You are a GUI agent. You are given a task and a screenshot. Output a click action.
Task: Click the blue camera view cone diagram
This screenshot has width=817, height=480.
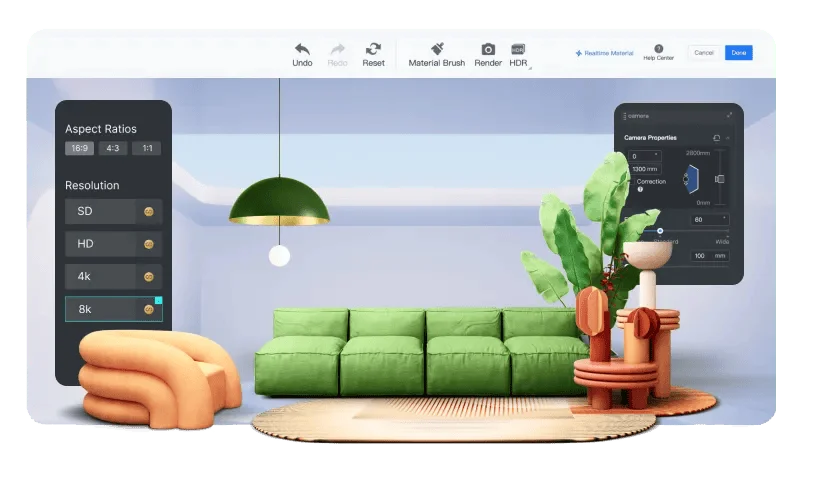coord(692,179)
